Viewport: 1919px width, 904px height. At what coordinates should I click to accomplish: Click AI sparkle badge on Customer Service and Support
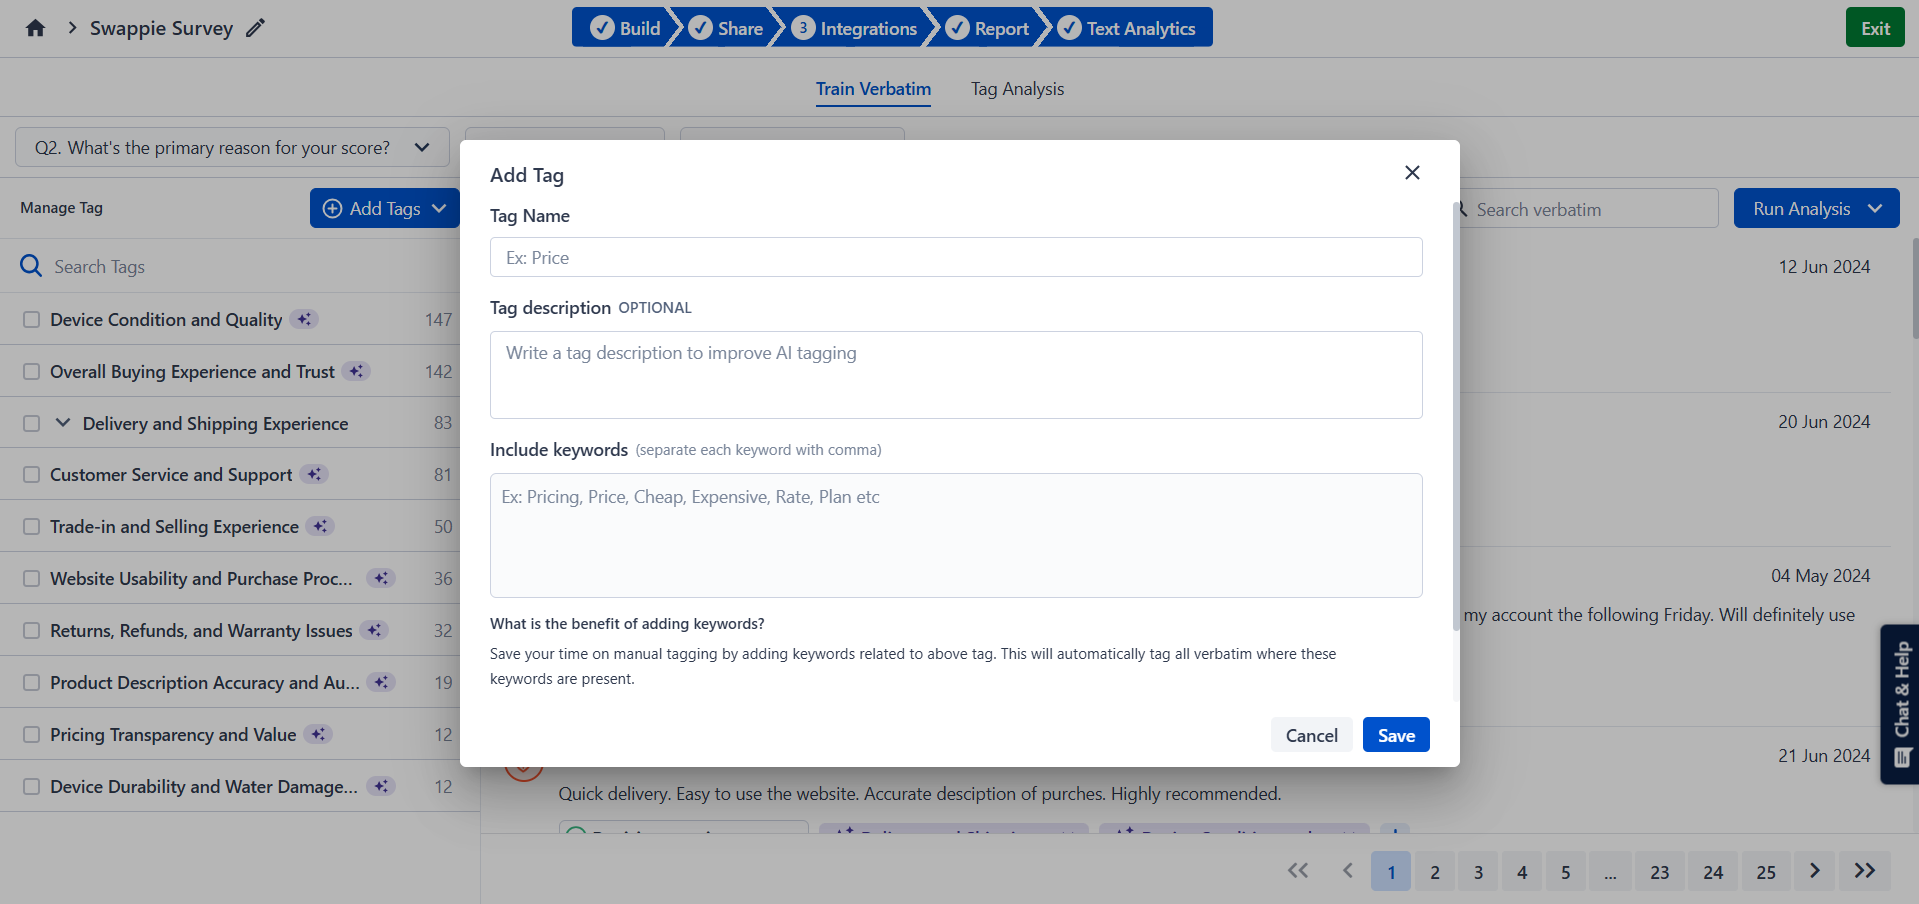point(314,474)
